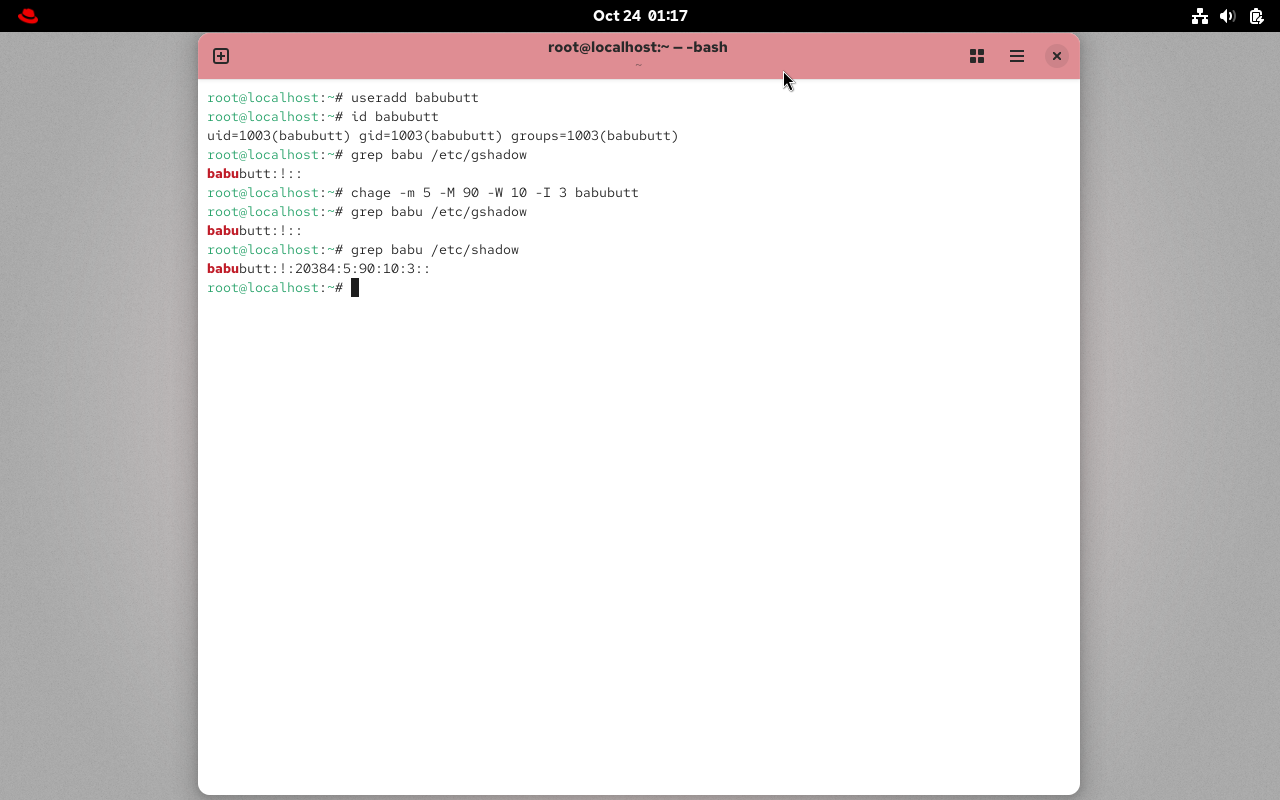Image resolution: width=1280 pixels, height=800 pixels.
Task: Click the wired network status icon
Action: coord(1199,16)
